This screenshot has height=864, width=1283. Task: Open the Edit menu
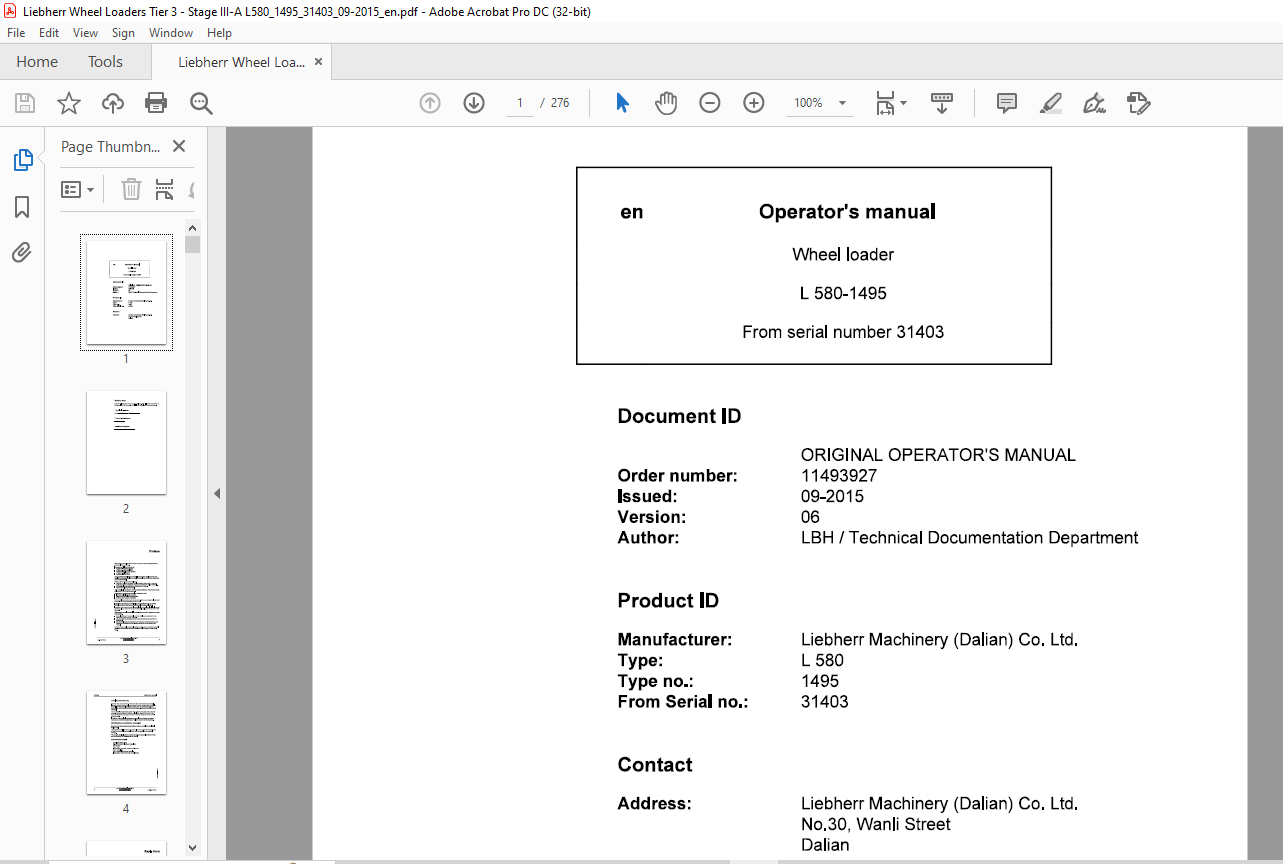(x=49, y=33)
